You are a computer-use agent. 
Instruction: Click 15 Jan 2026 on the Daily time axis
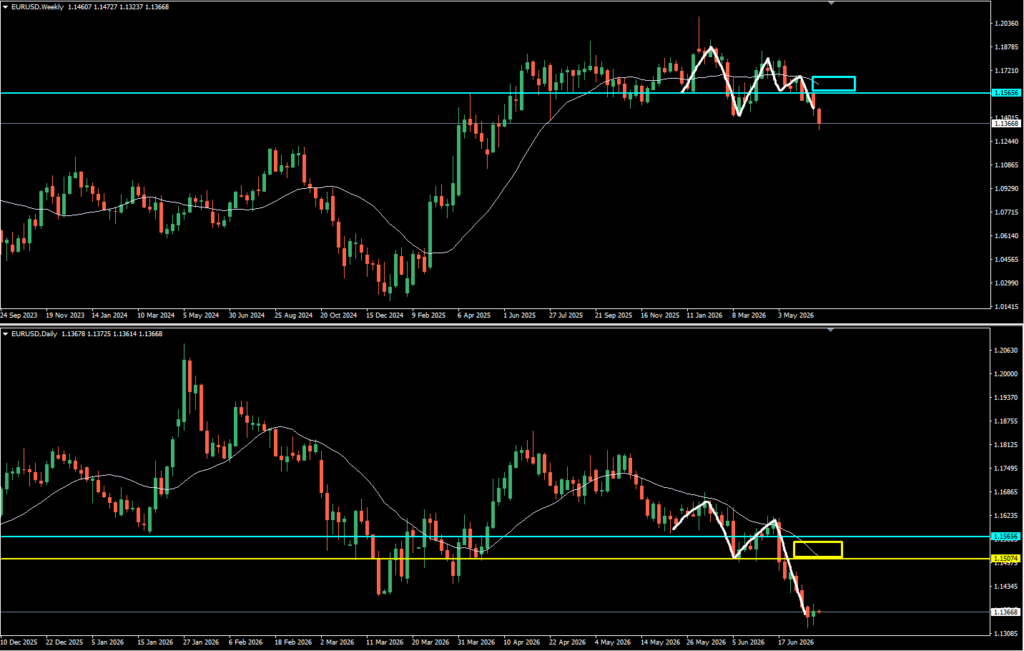click(x=155, y=642)
